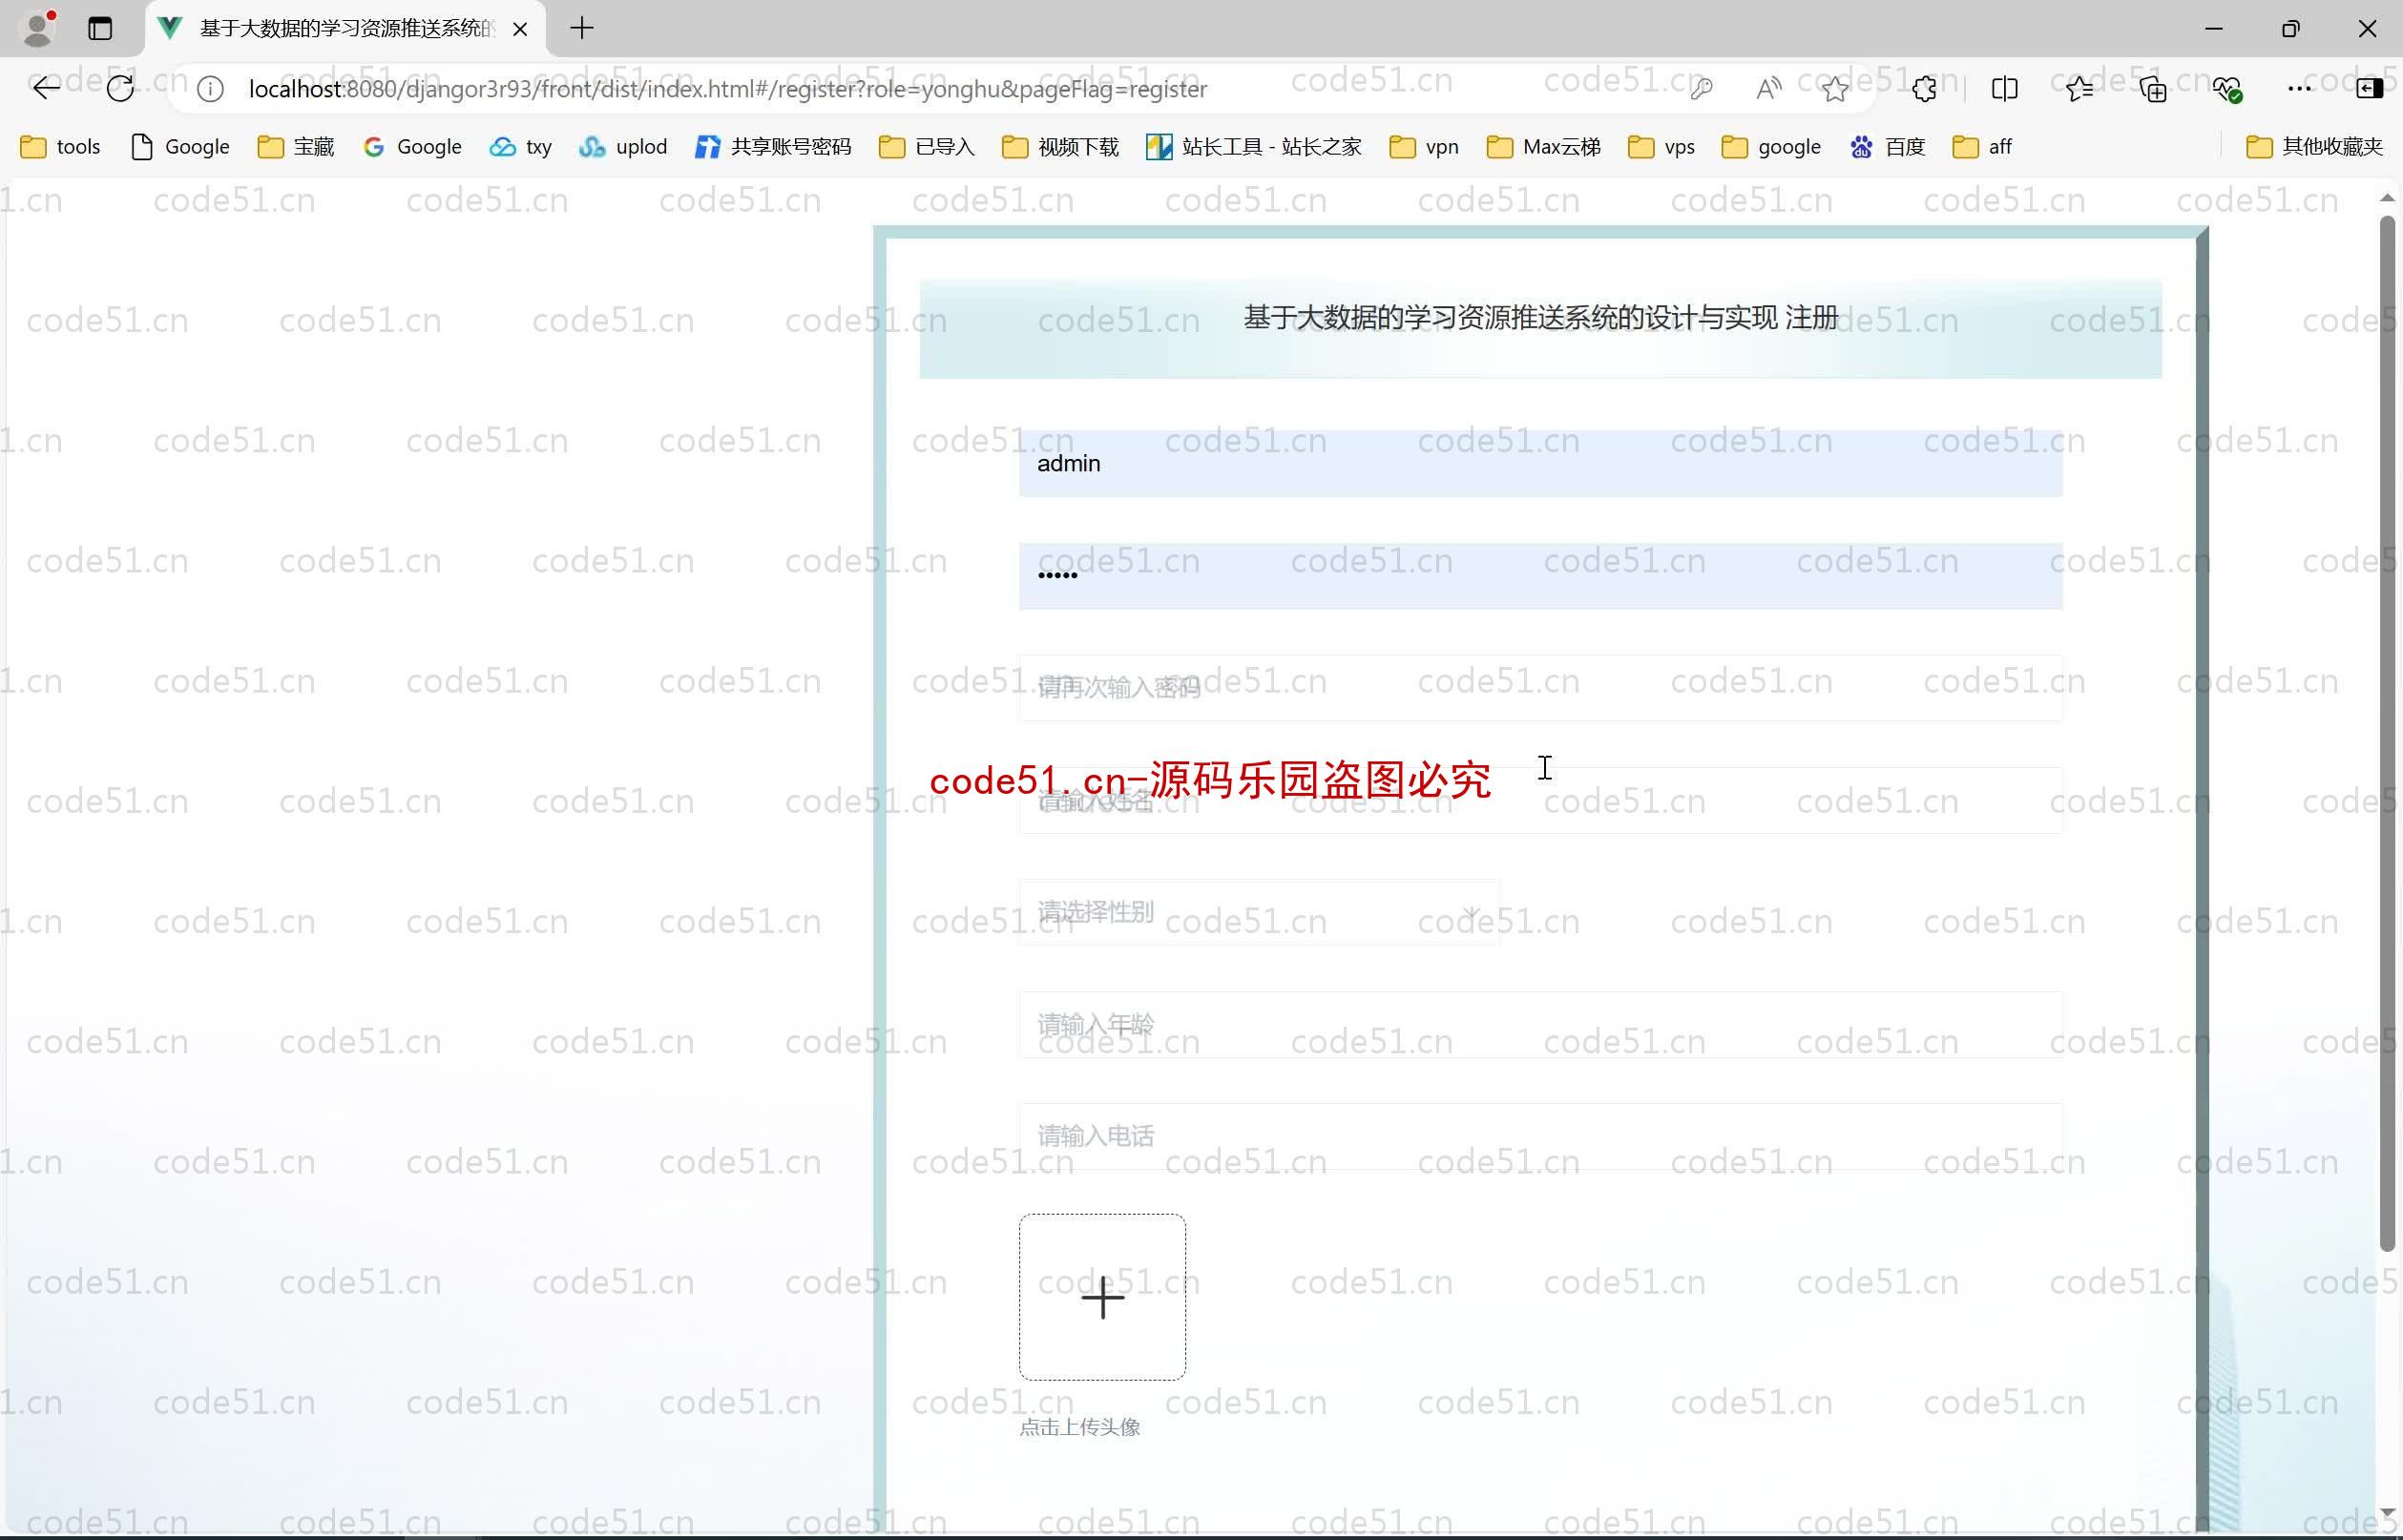Open the Google page bookmark
The image size is (2403, 1540).
(x=180, y=147)
